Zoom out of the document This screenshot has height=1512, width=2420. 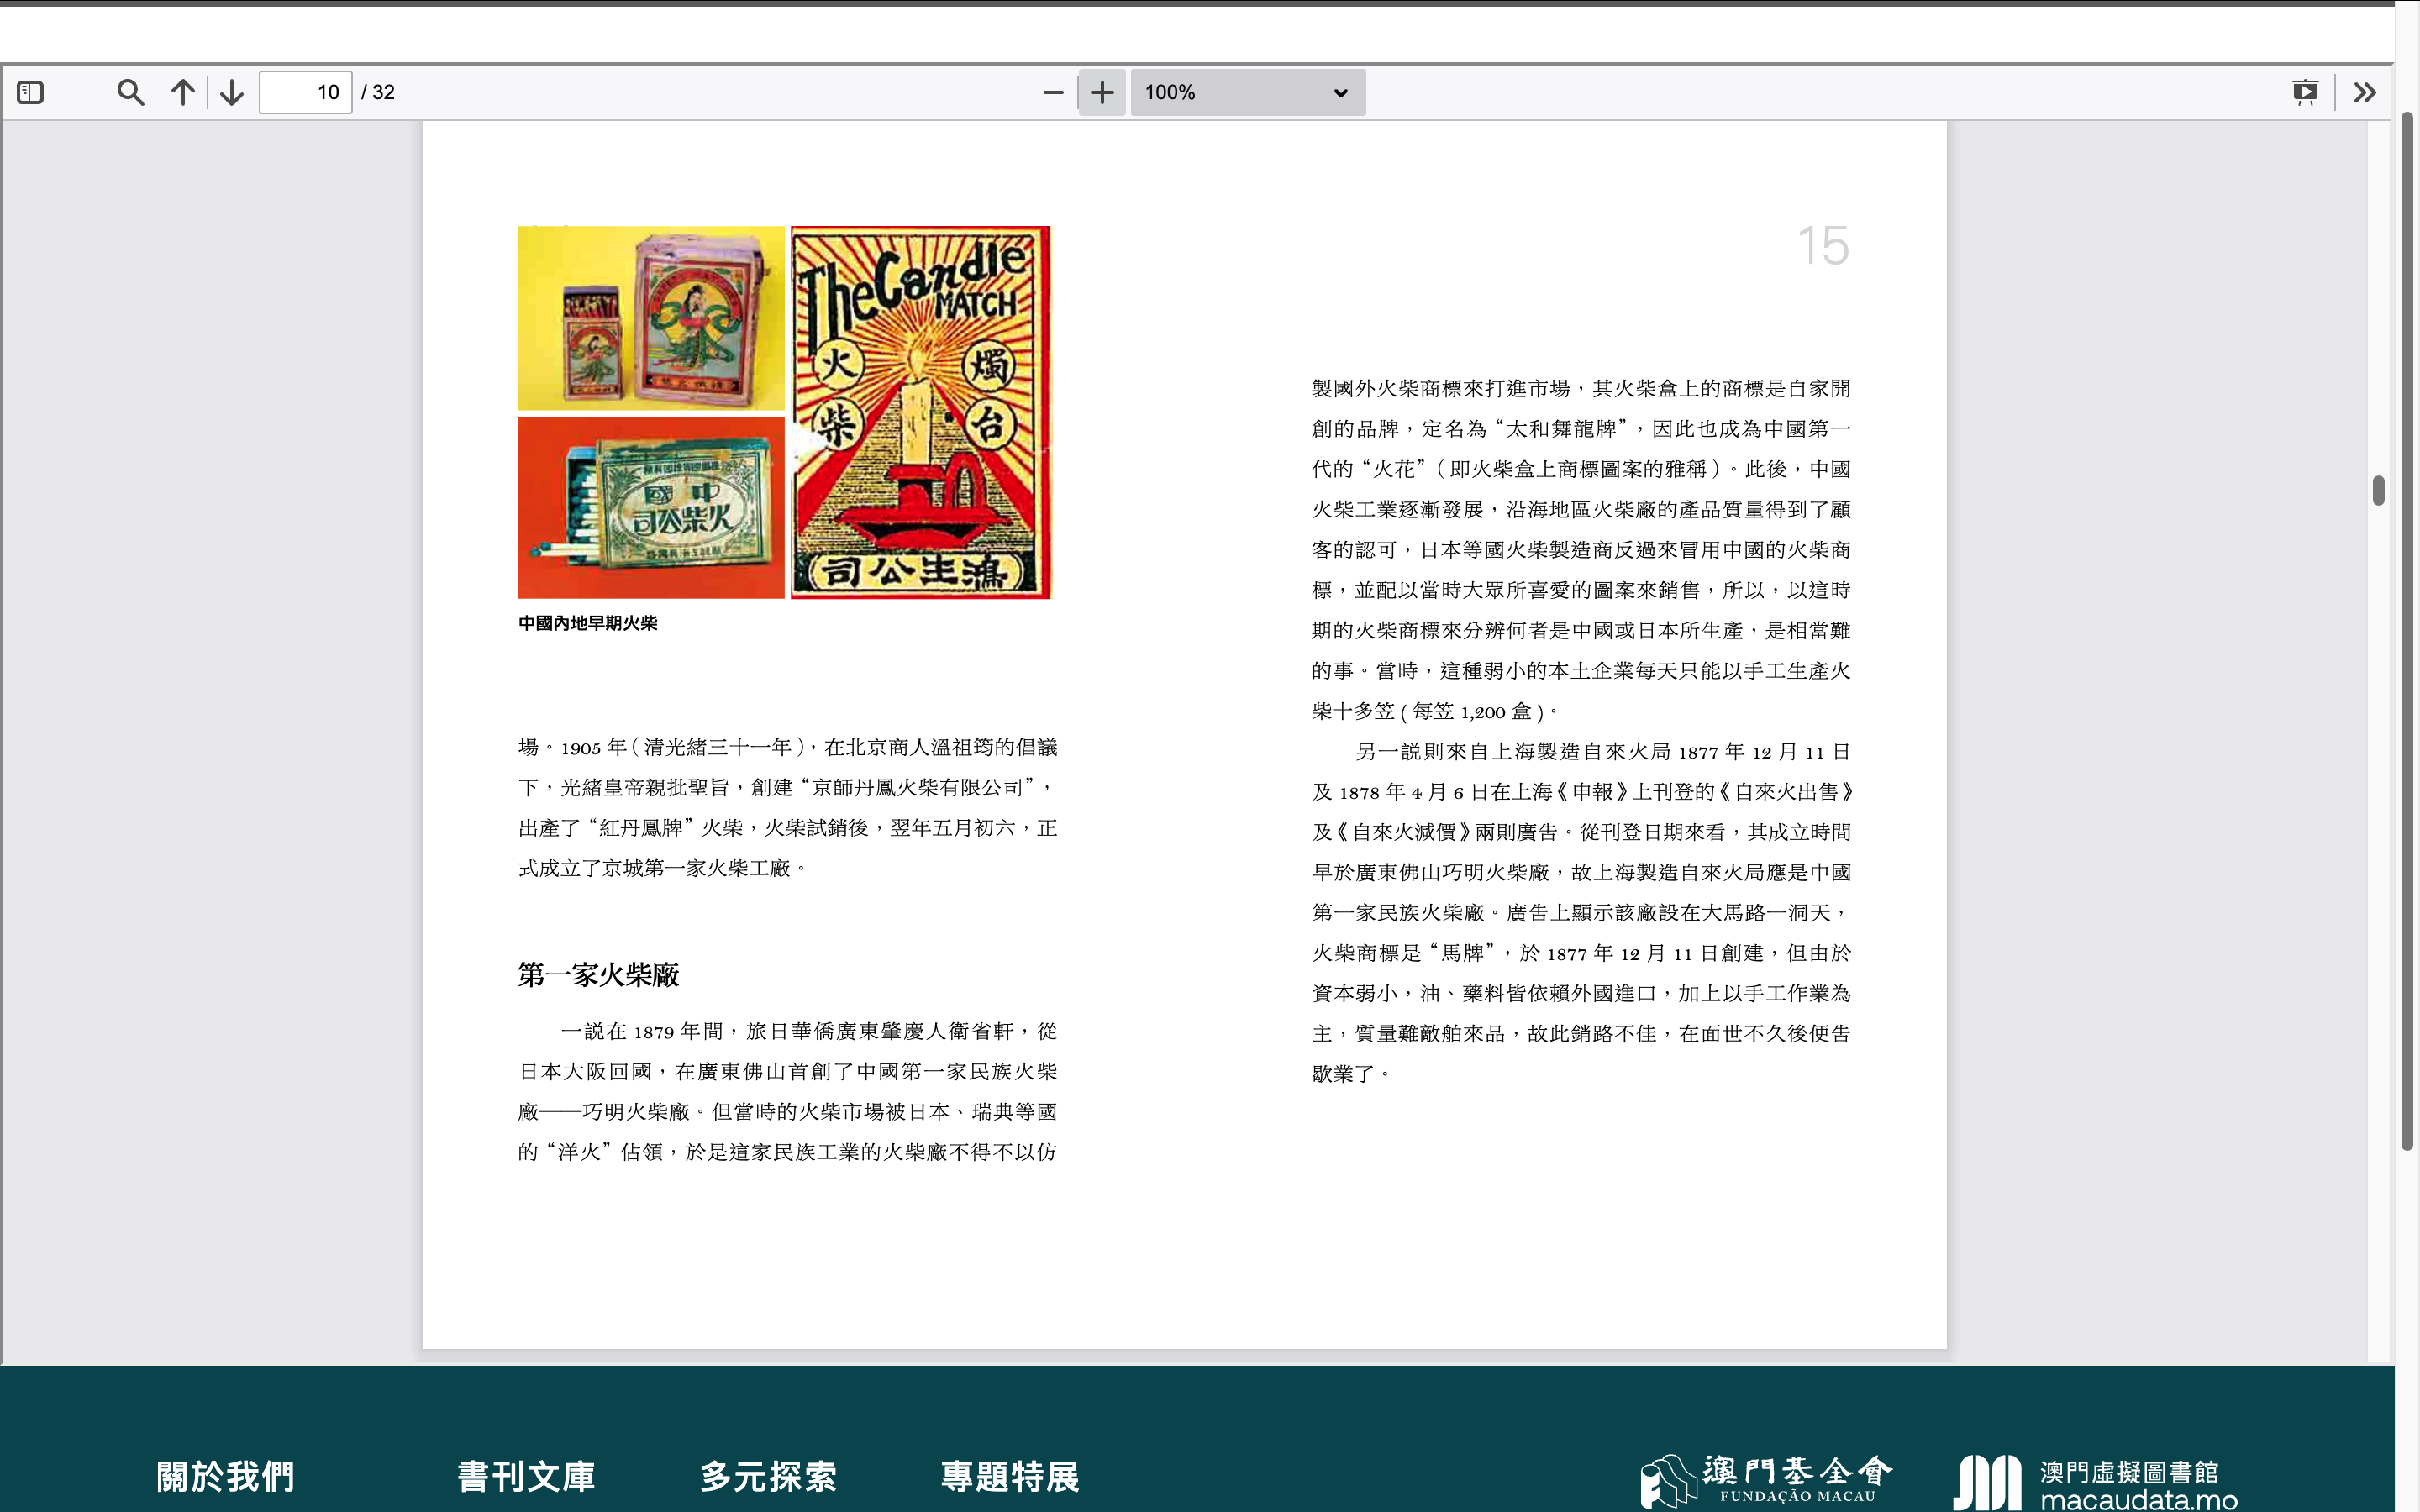(x=1052, y=91)
